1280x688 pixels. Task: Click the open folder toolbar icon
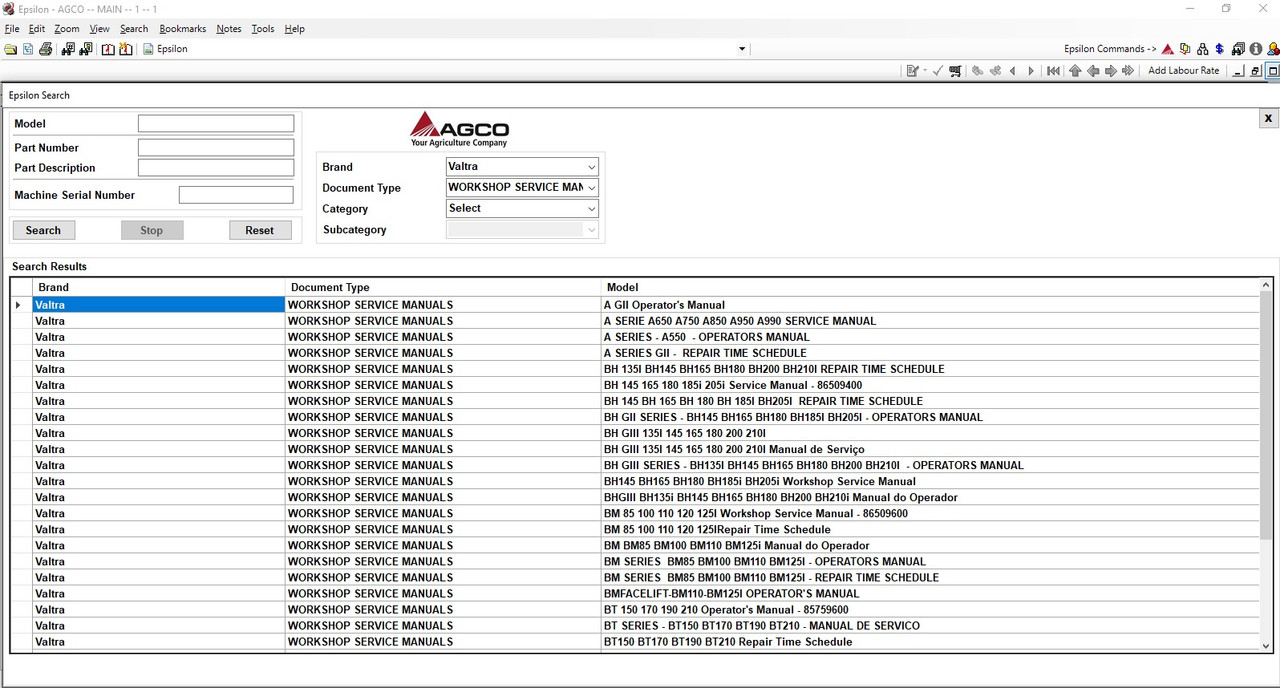11,49
